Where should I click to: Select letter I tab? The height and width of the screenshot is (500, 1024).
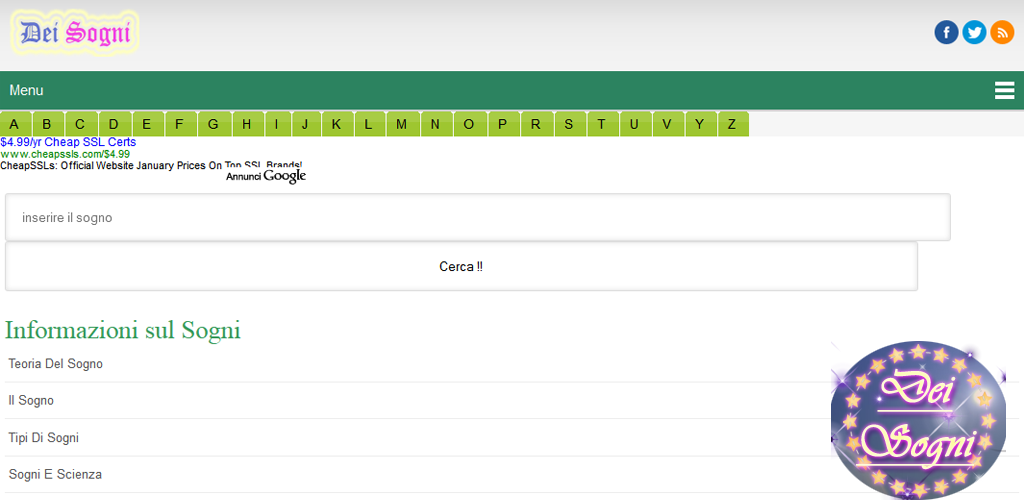click(277, 124)
